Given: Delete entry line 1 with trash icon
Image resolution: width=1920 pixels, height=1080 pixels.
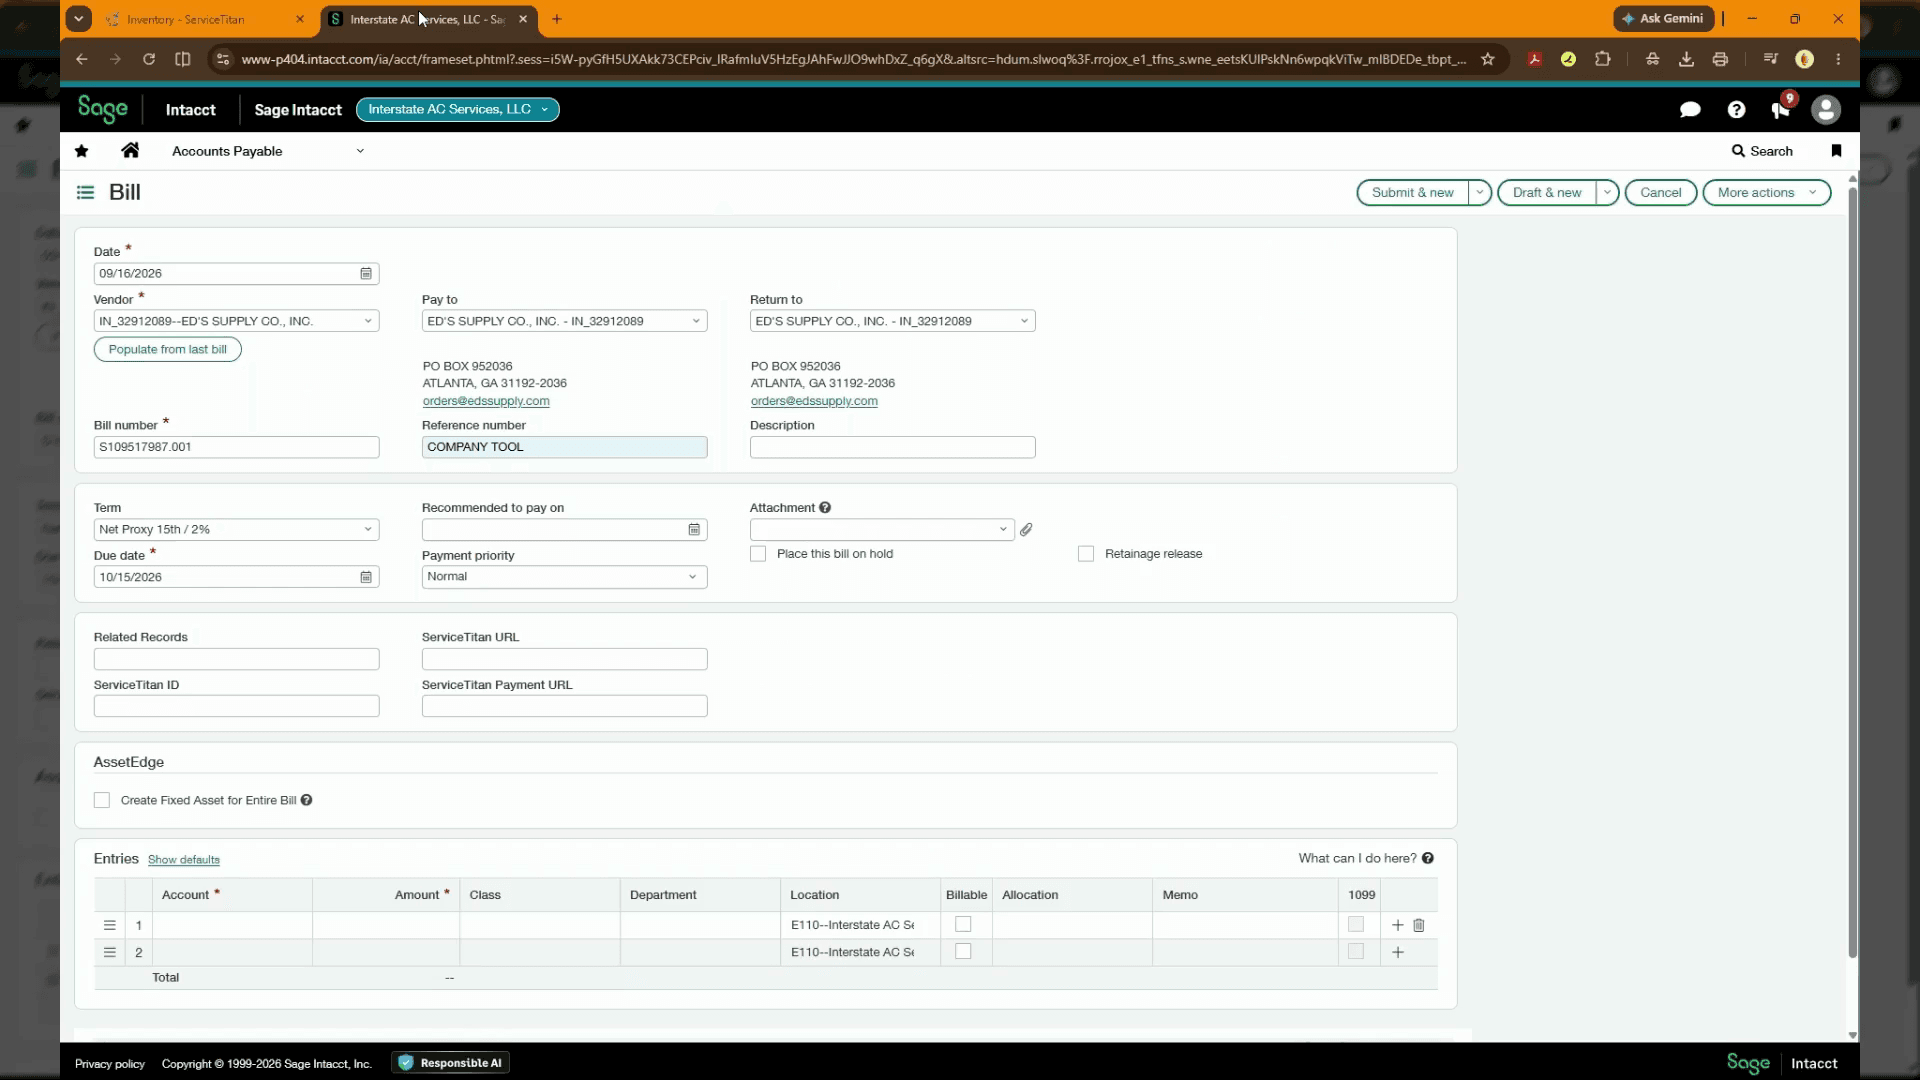Looking at the screenshot, I should 1419,925.
